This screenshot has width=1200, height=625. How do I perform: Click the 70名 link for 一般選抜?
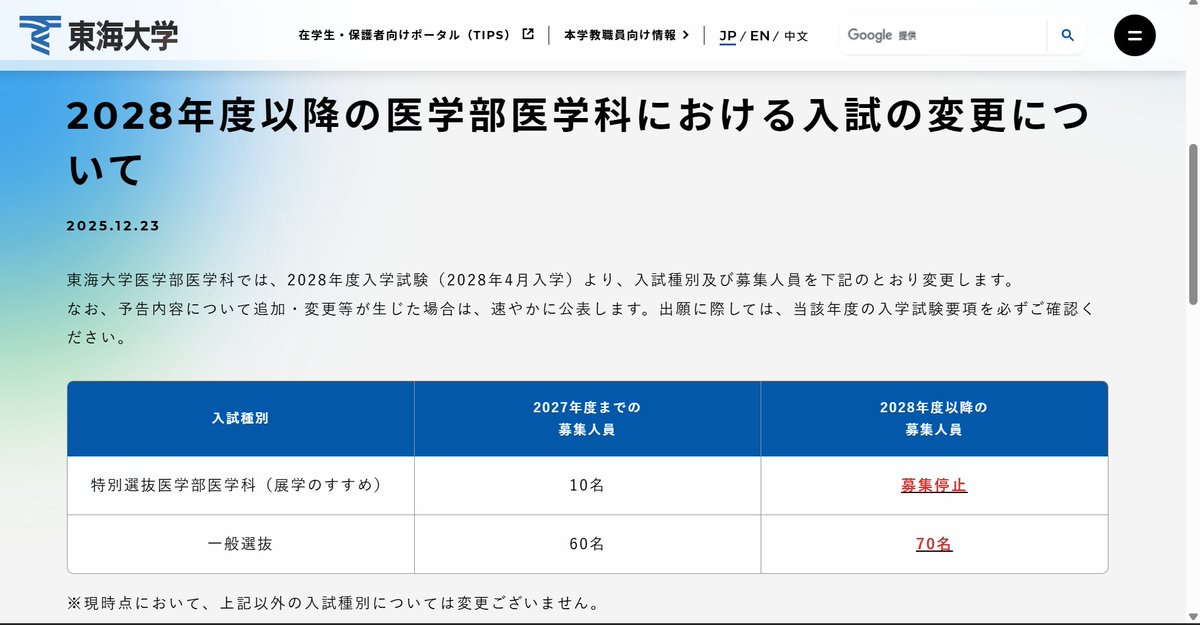click(932, 543)
